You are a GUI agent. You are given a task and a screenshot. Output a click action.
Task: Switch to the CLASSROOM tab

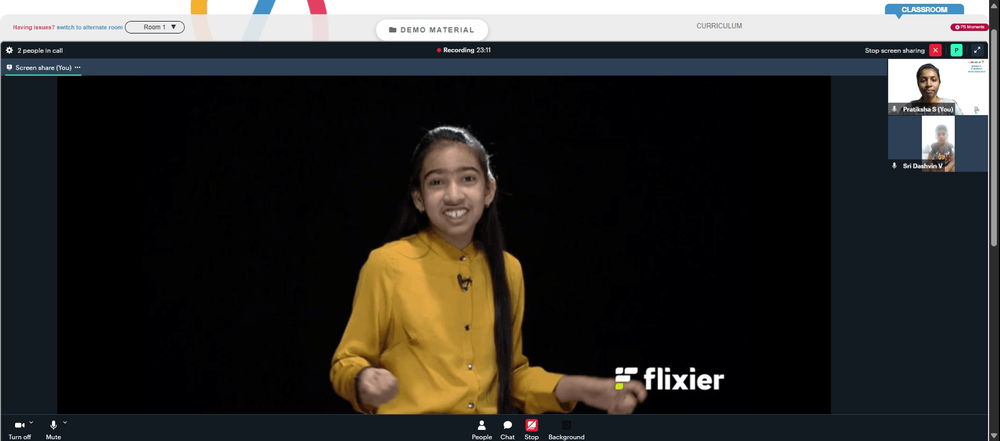(924, 10)
